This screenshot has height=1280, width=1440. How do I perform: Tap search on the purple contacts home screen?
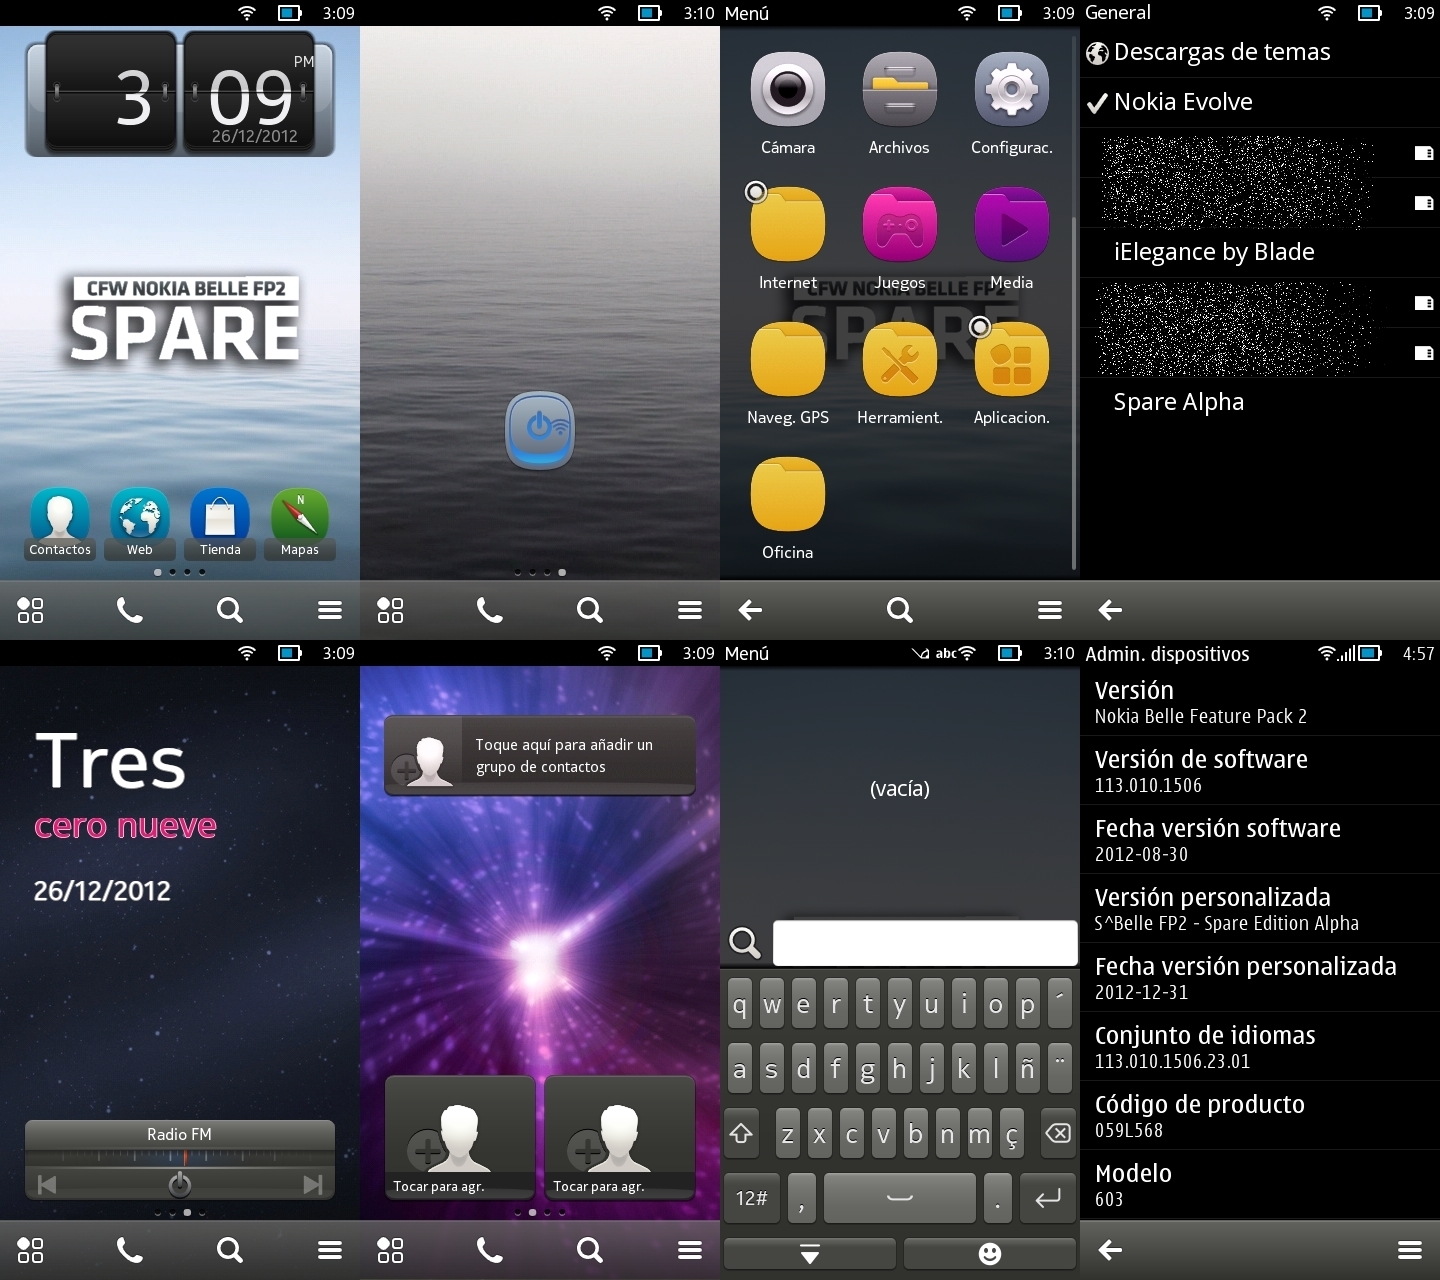coord(590,1250)
